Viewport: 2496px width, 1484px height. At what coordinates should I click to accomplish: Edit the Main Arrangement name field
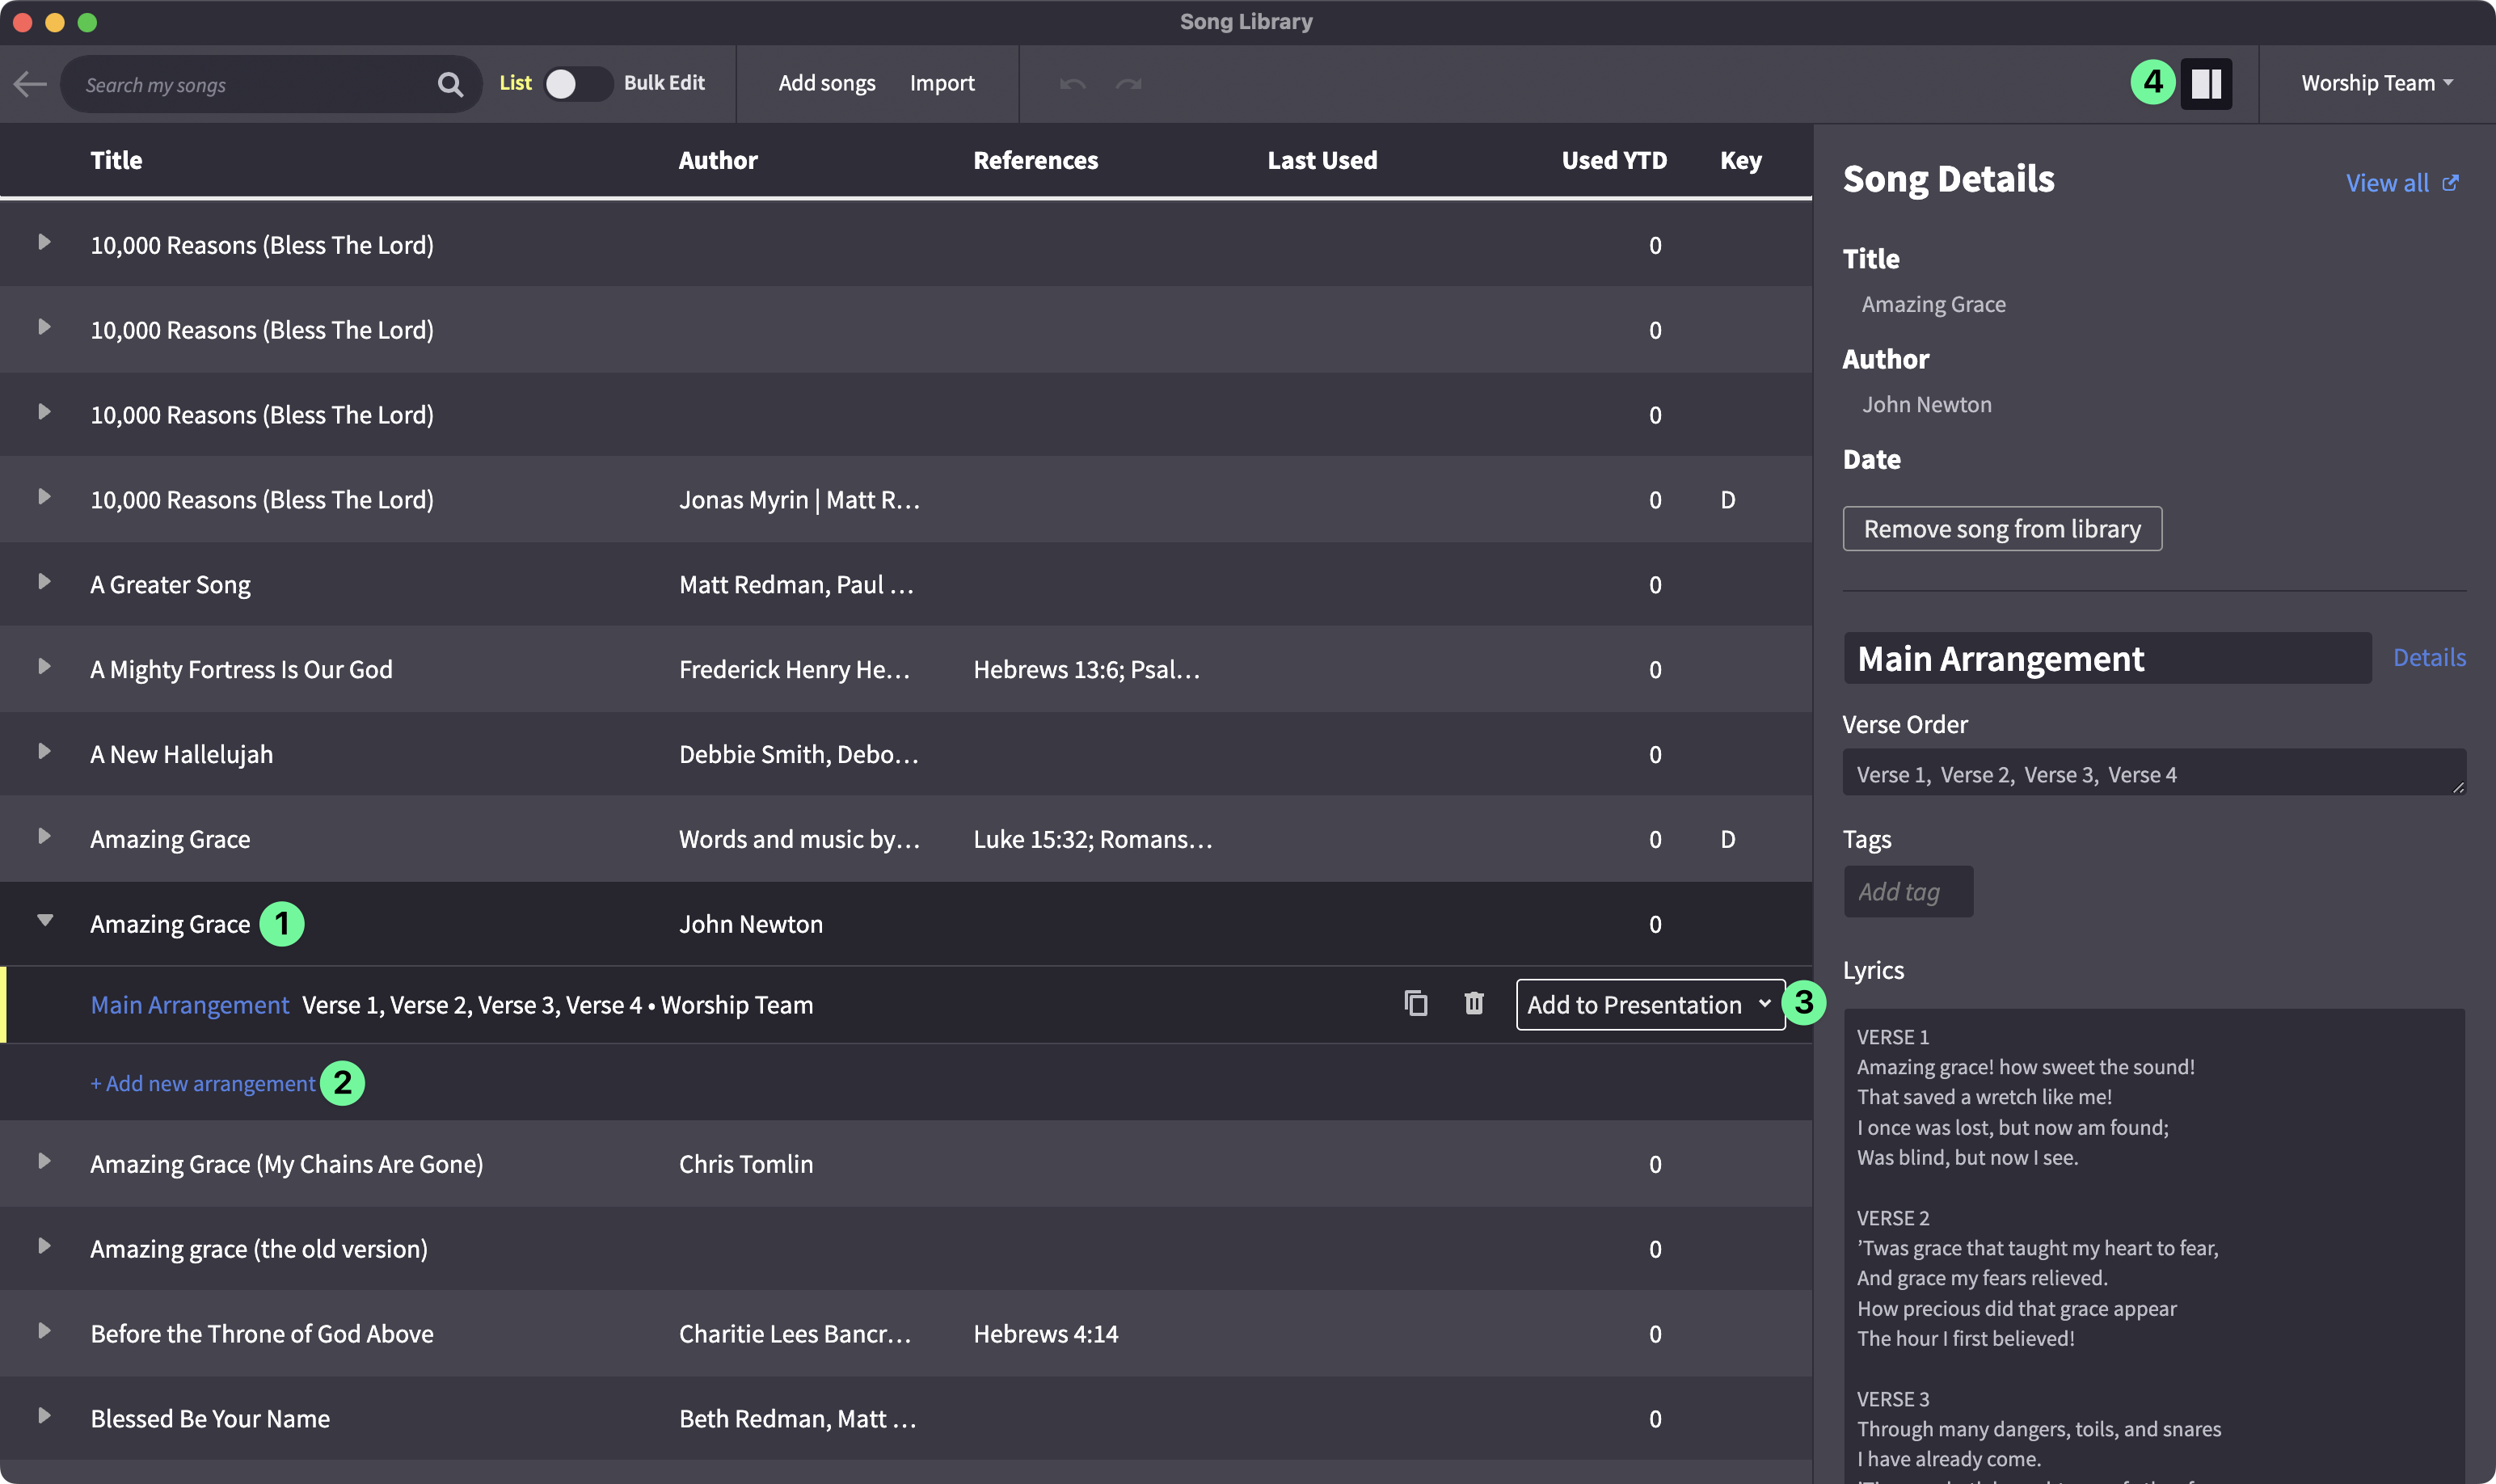[x=2107, y=658]
